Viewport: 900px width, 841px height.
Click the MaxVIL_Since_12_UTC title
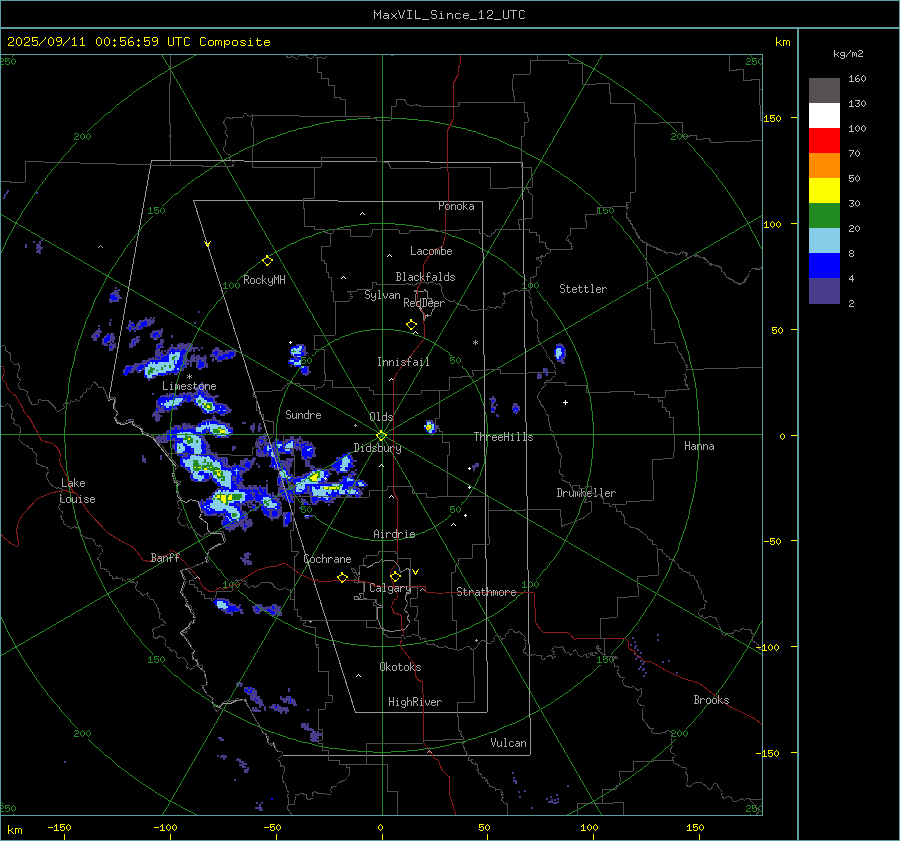point(449,15)
